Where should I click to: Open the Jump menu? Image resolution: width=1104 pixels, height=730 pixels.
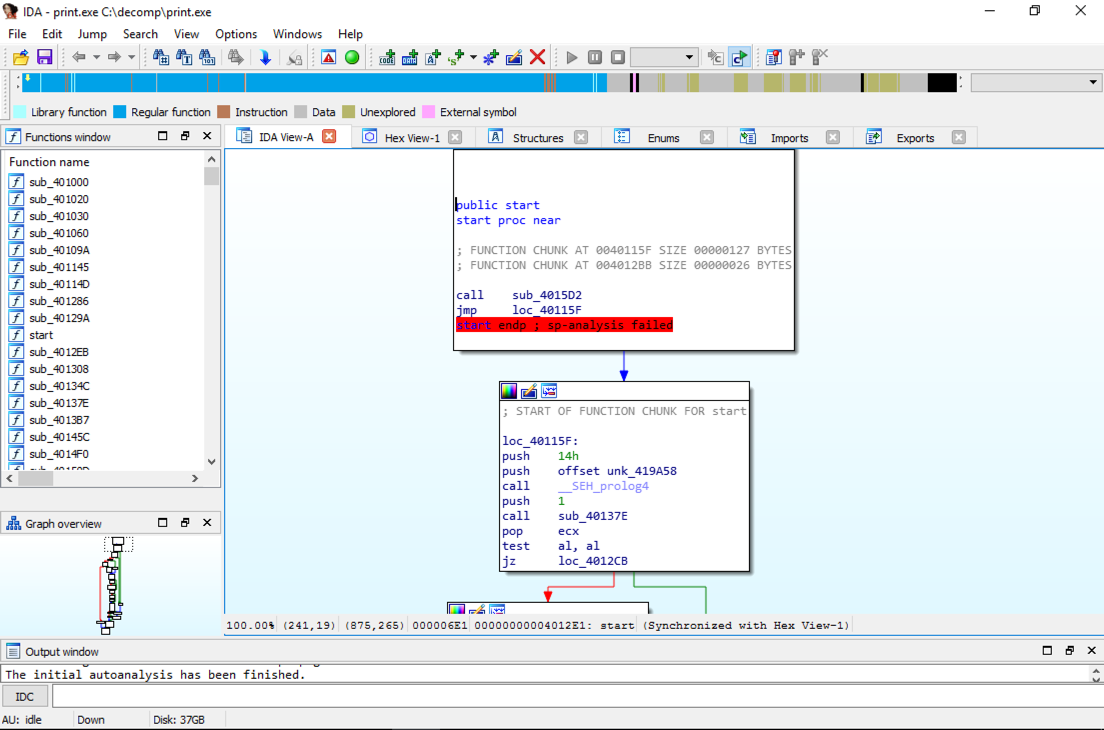[92, 34]
